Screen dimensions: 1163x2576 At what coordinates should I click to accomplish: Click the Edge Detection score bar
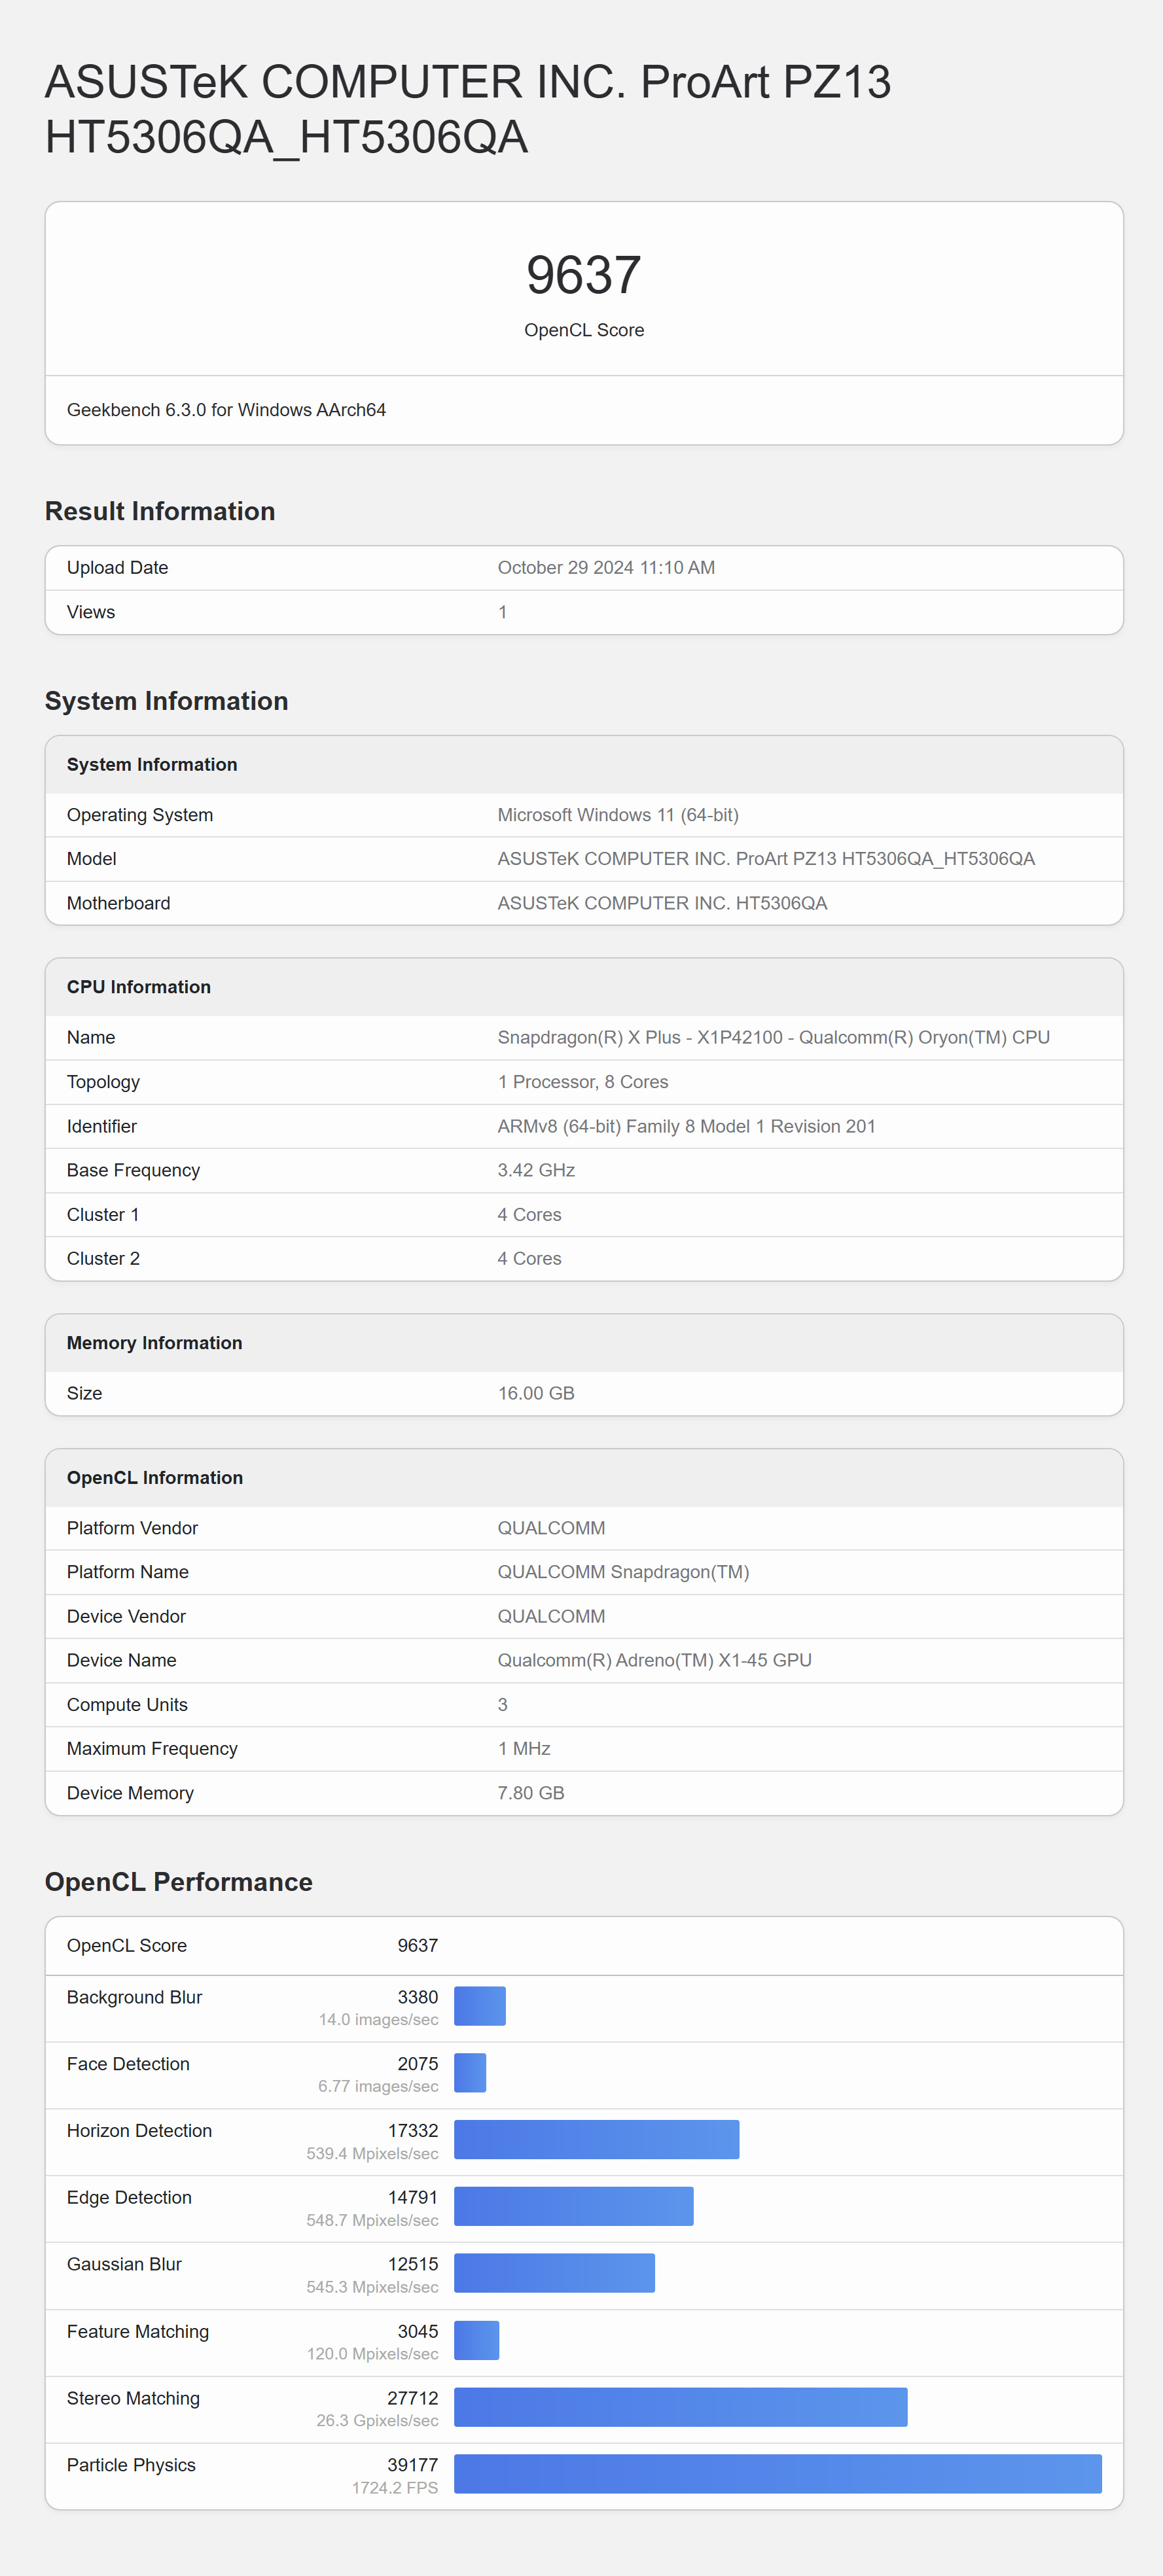point(573,2206)
